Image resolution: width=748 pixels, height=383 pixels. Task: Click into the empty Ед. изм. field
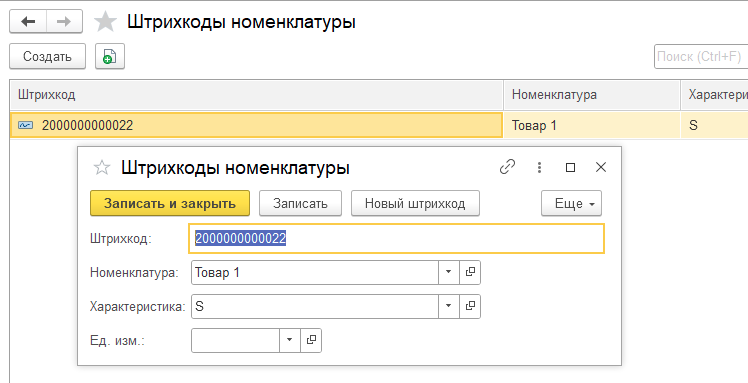pyautogui.click(x=235, y=341)
